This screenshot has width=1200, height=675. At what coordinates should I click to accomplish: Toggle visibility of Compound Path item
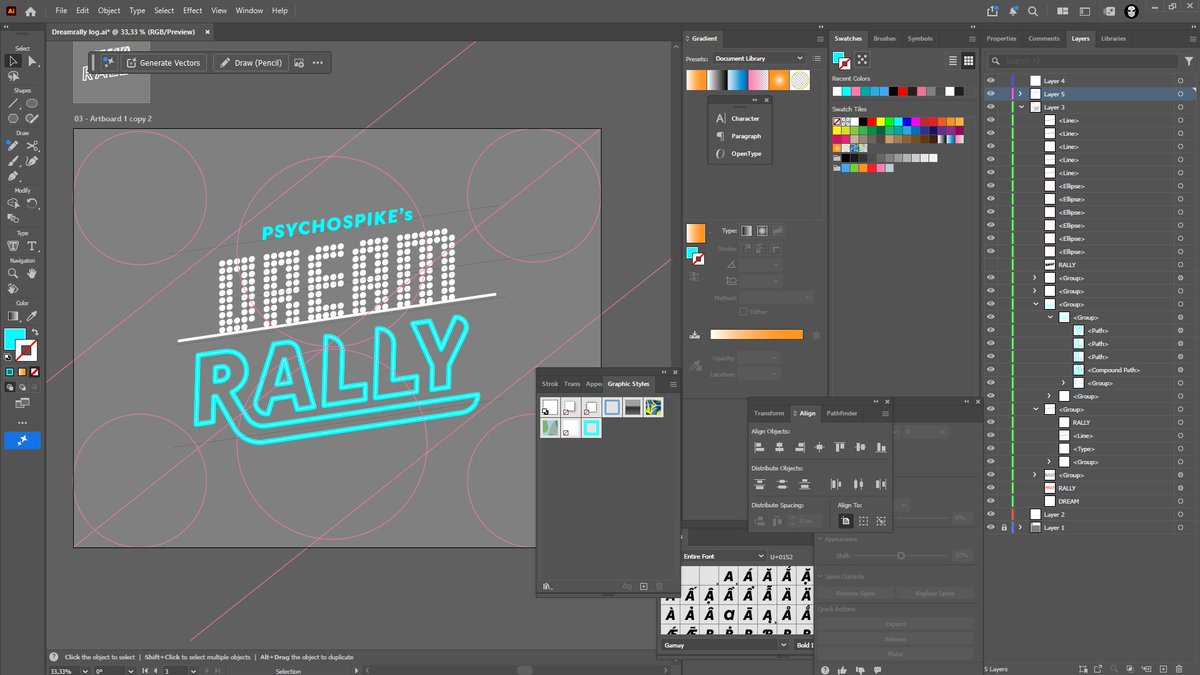pos(990,370)
